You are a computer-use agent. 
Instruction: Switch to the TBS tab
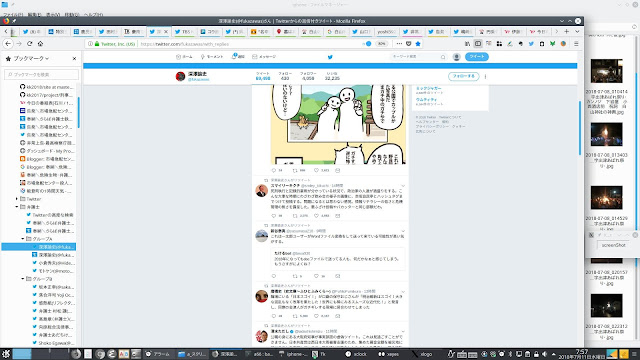(x=184, y=31)
